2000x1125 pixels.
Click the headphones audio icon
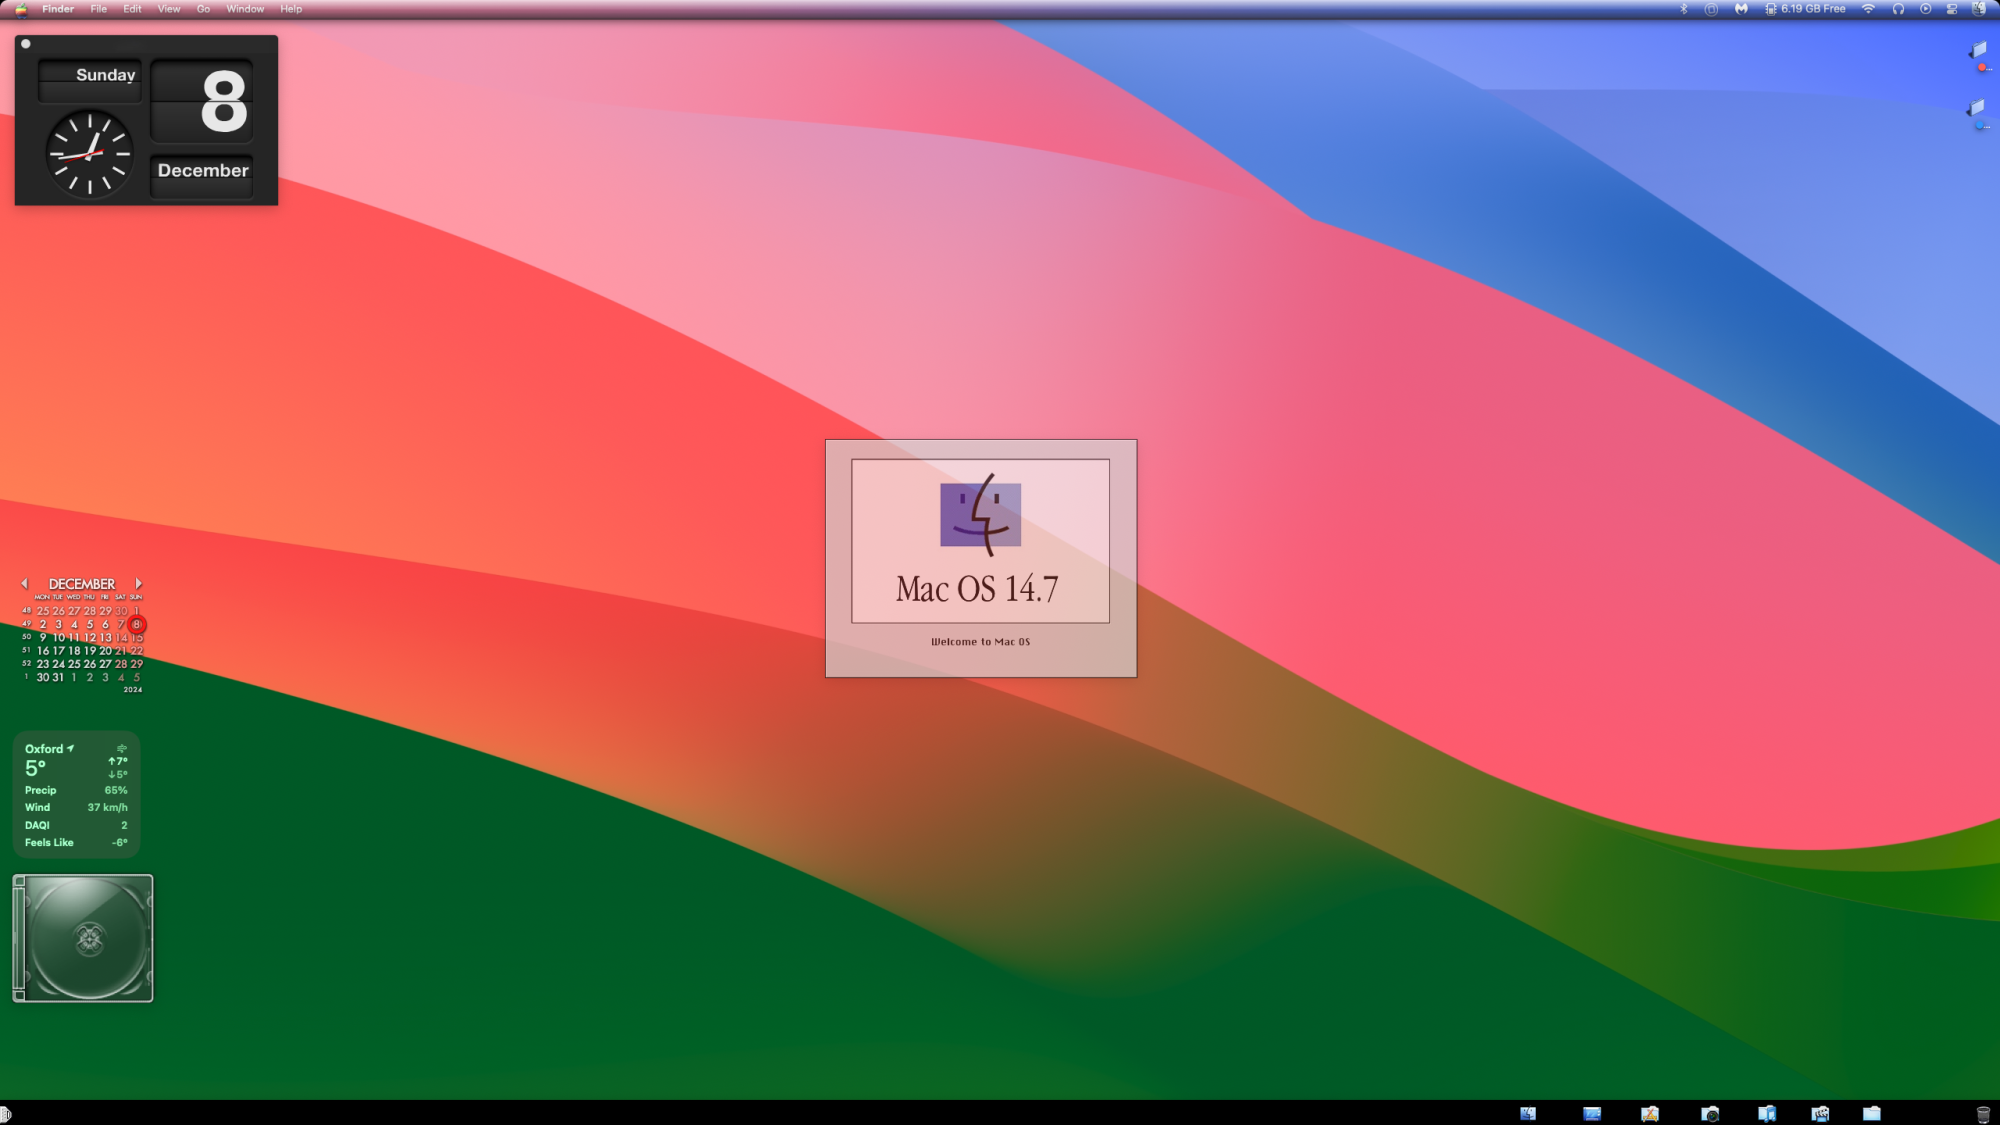coord(1898,9)
